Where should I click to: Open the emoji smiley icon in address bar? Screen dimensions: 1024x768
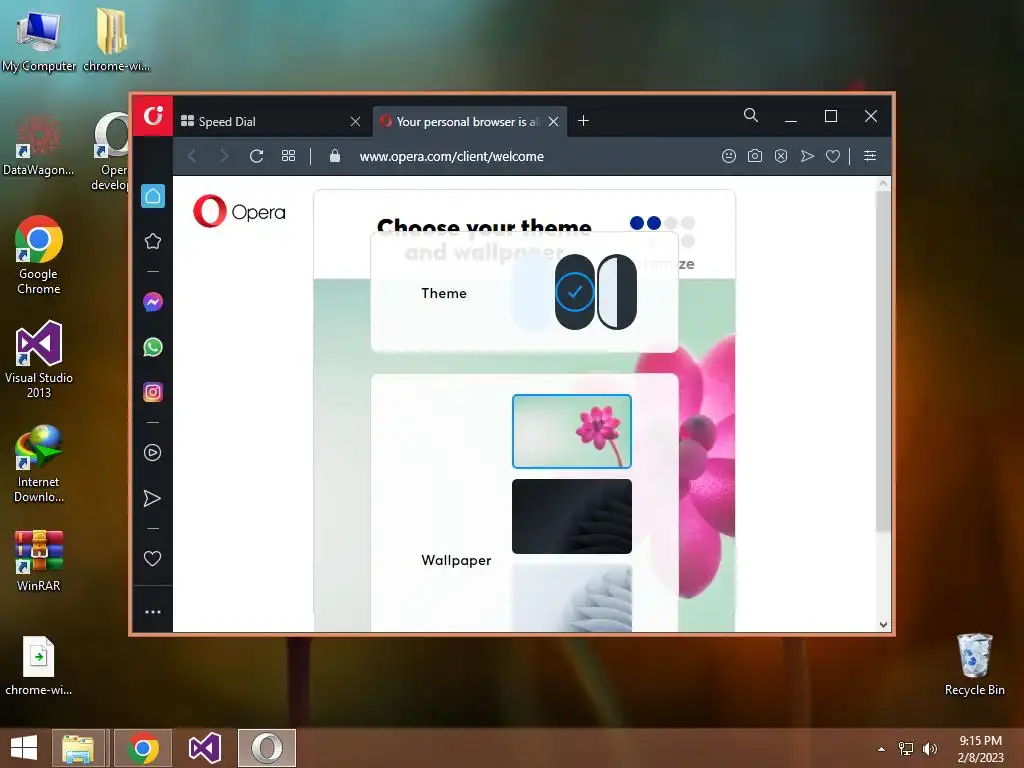[729, 156]
